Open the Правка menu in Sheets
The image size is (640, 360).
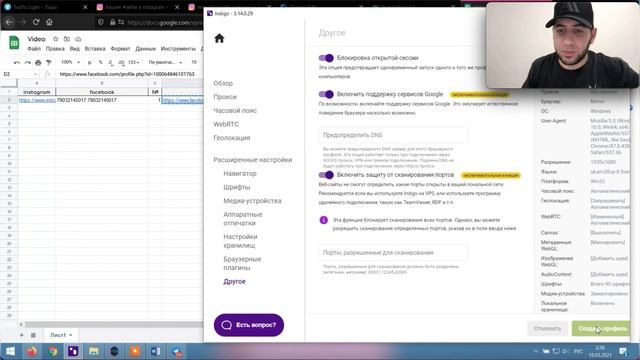[55, 49]
